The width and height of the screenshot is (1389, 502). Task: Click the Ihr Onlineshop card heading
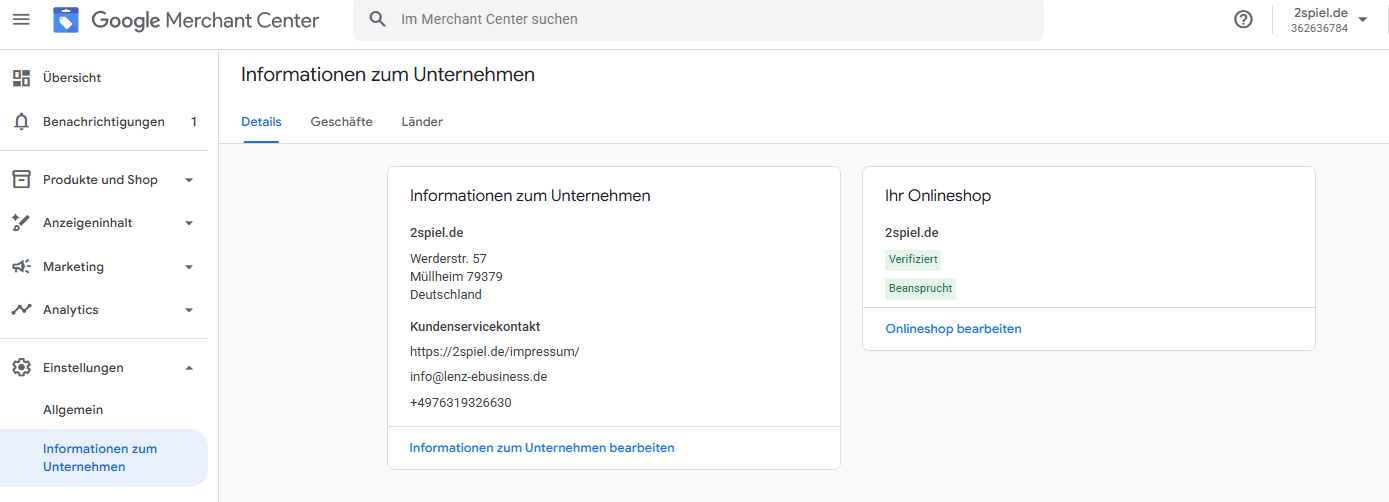[x=938, y=196]
